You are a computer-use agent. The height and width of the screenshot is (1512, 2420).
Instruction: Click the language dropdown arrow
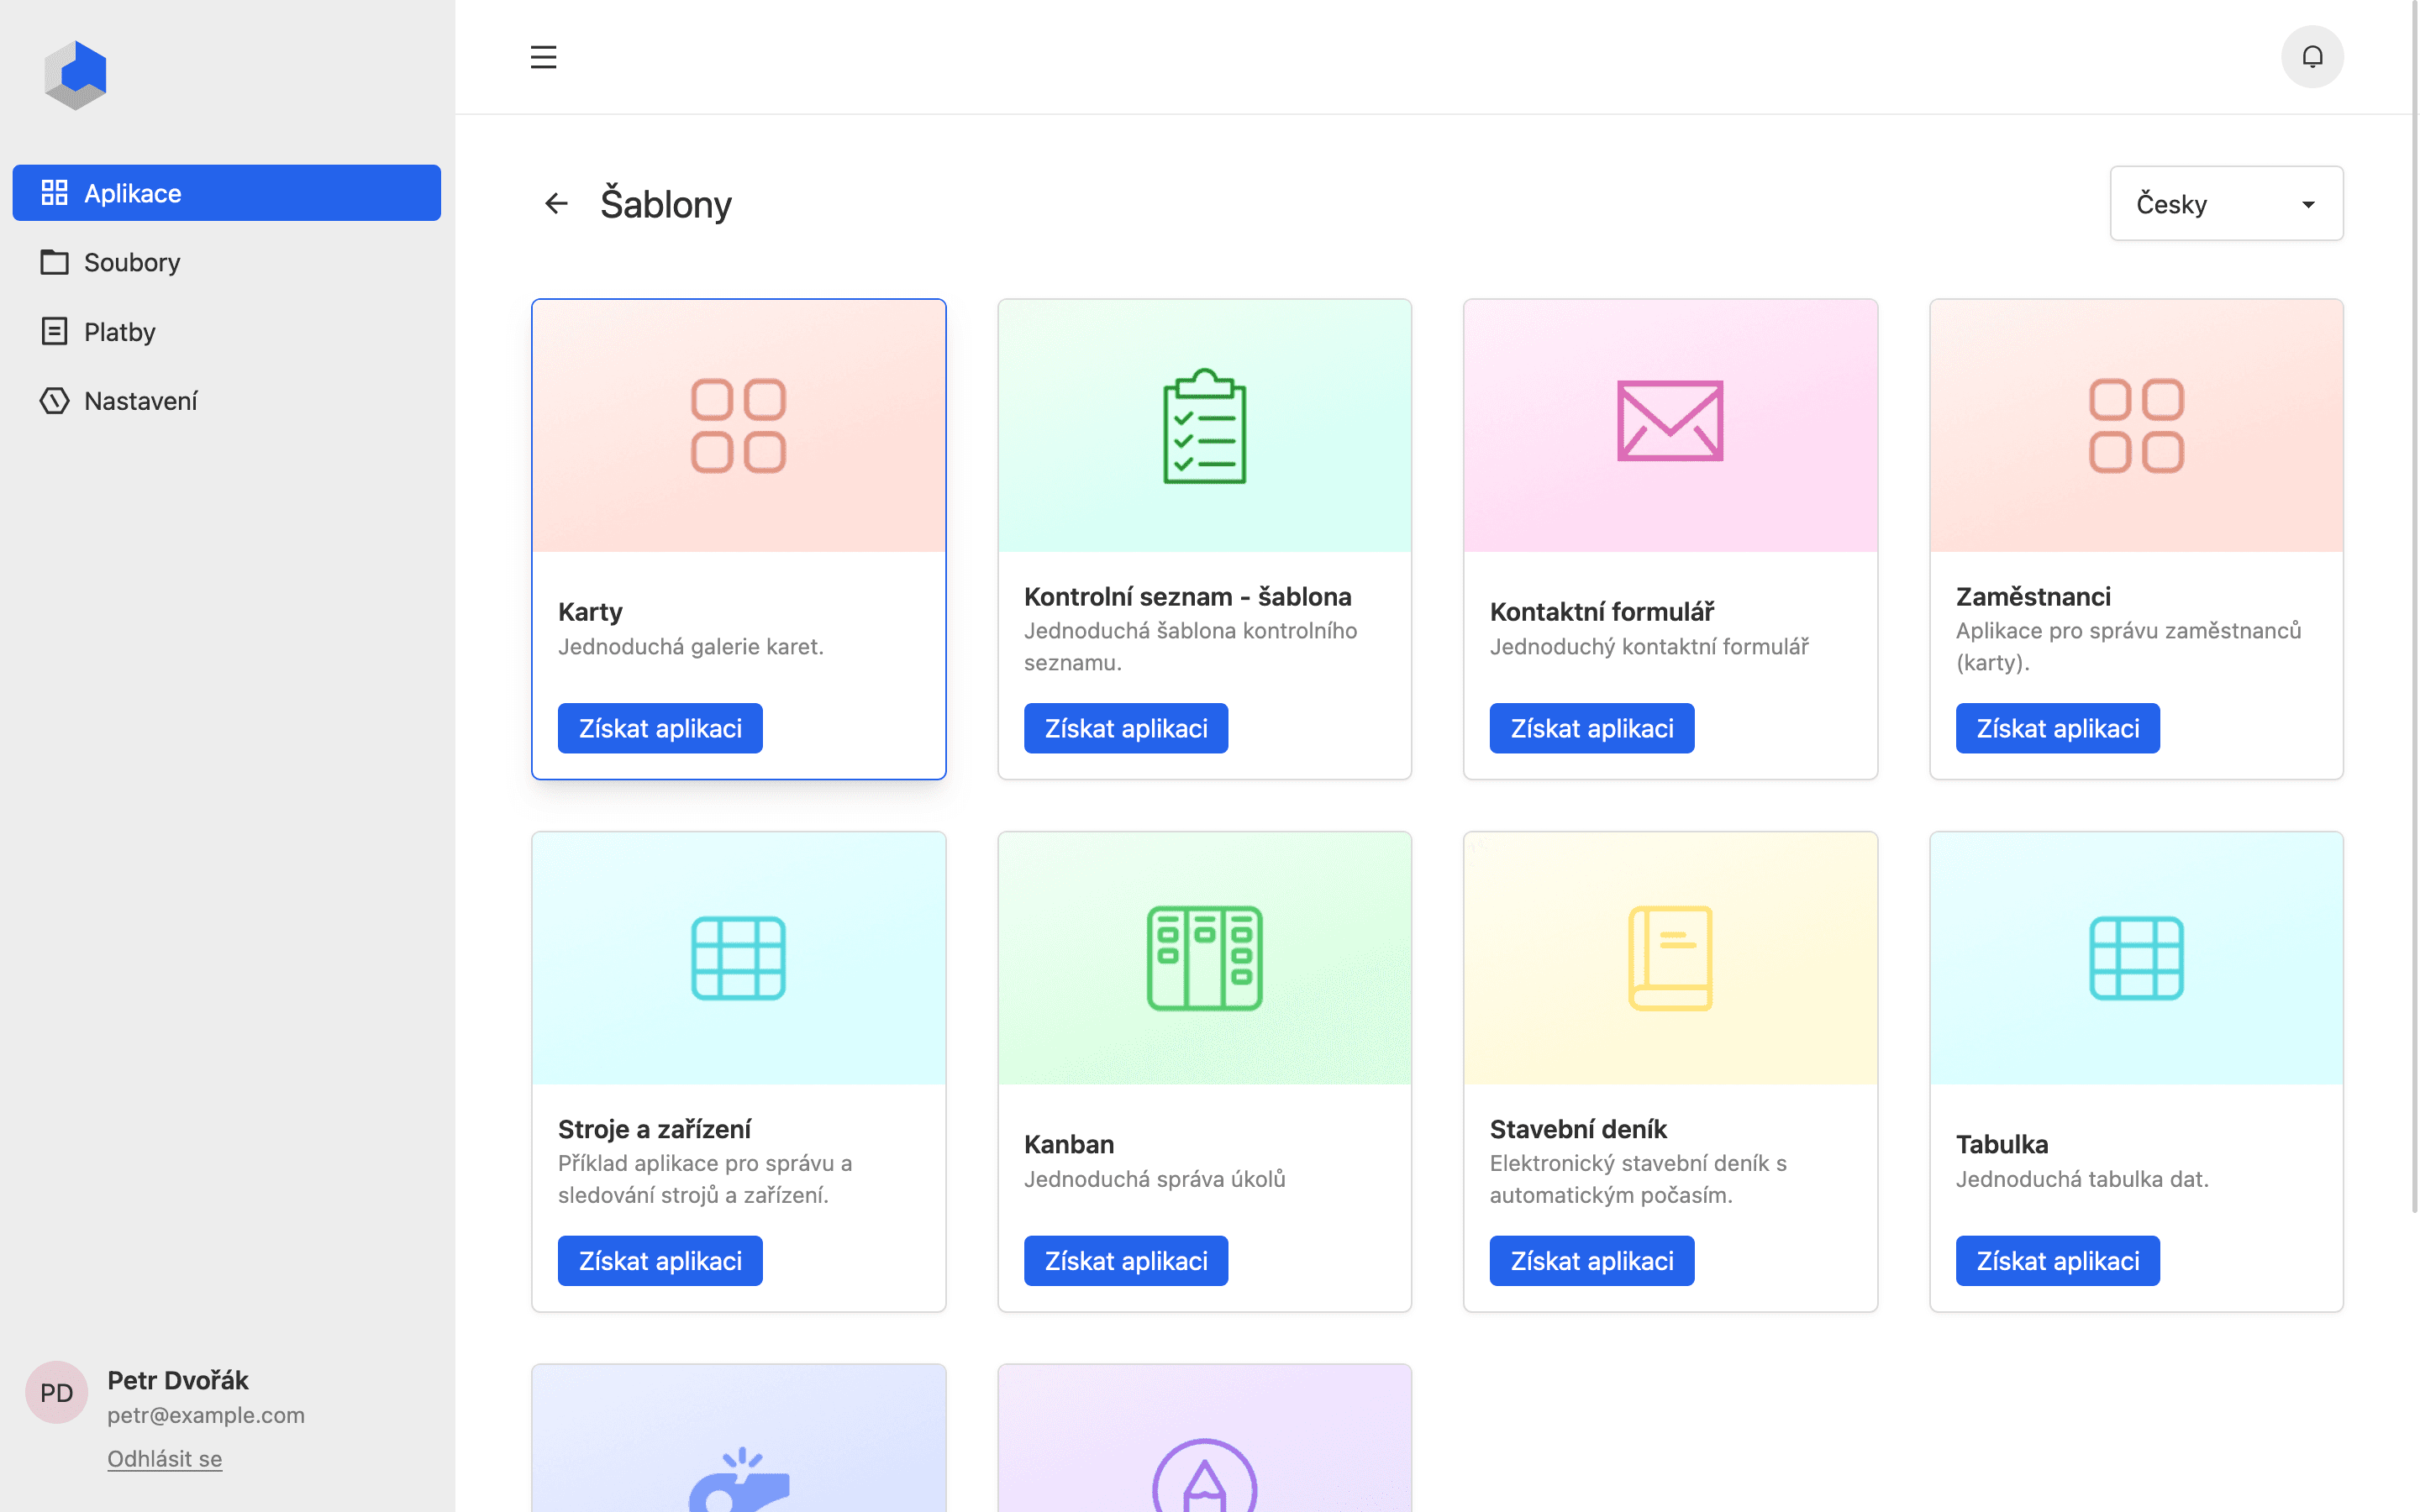pyautogui.click(x=2308, y=205)
